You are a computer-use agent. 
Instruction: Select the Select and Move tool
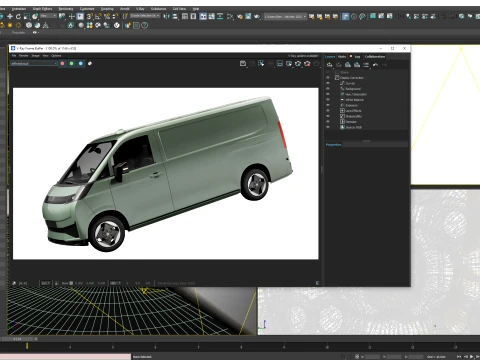[x=10, y=16]
